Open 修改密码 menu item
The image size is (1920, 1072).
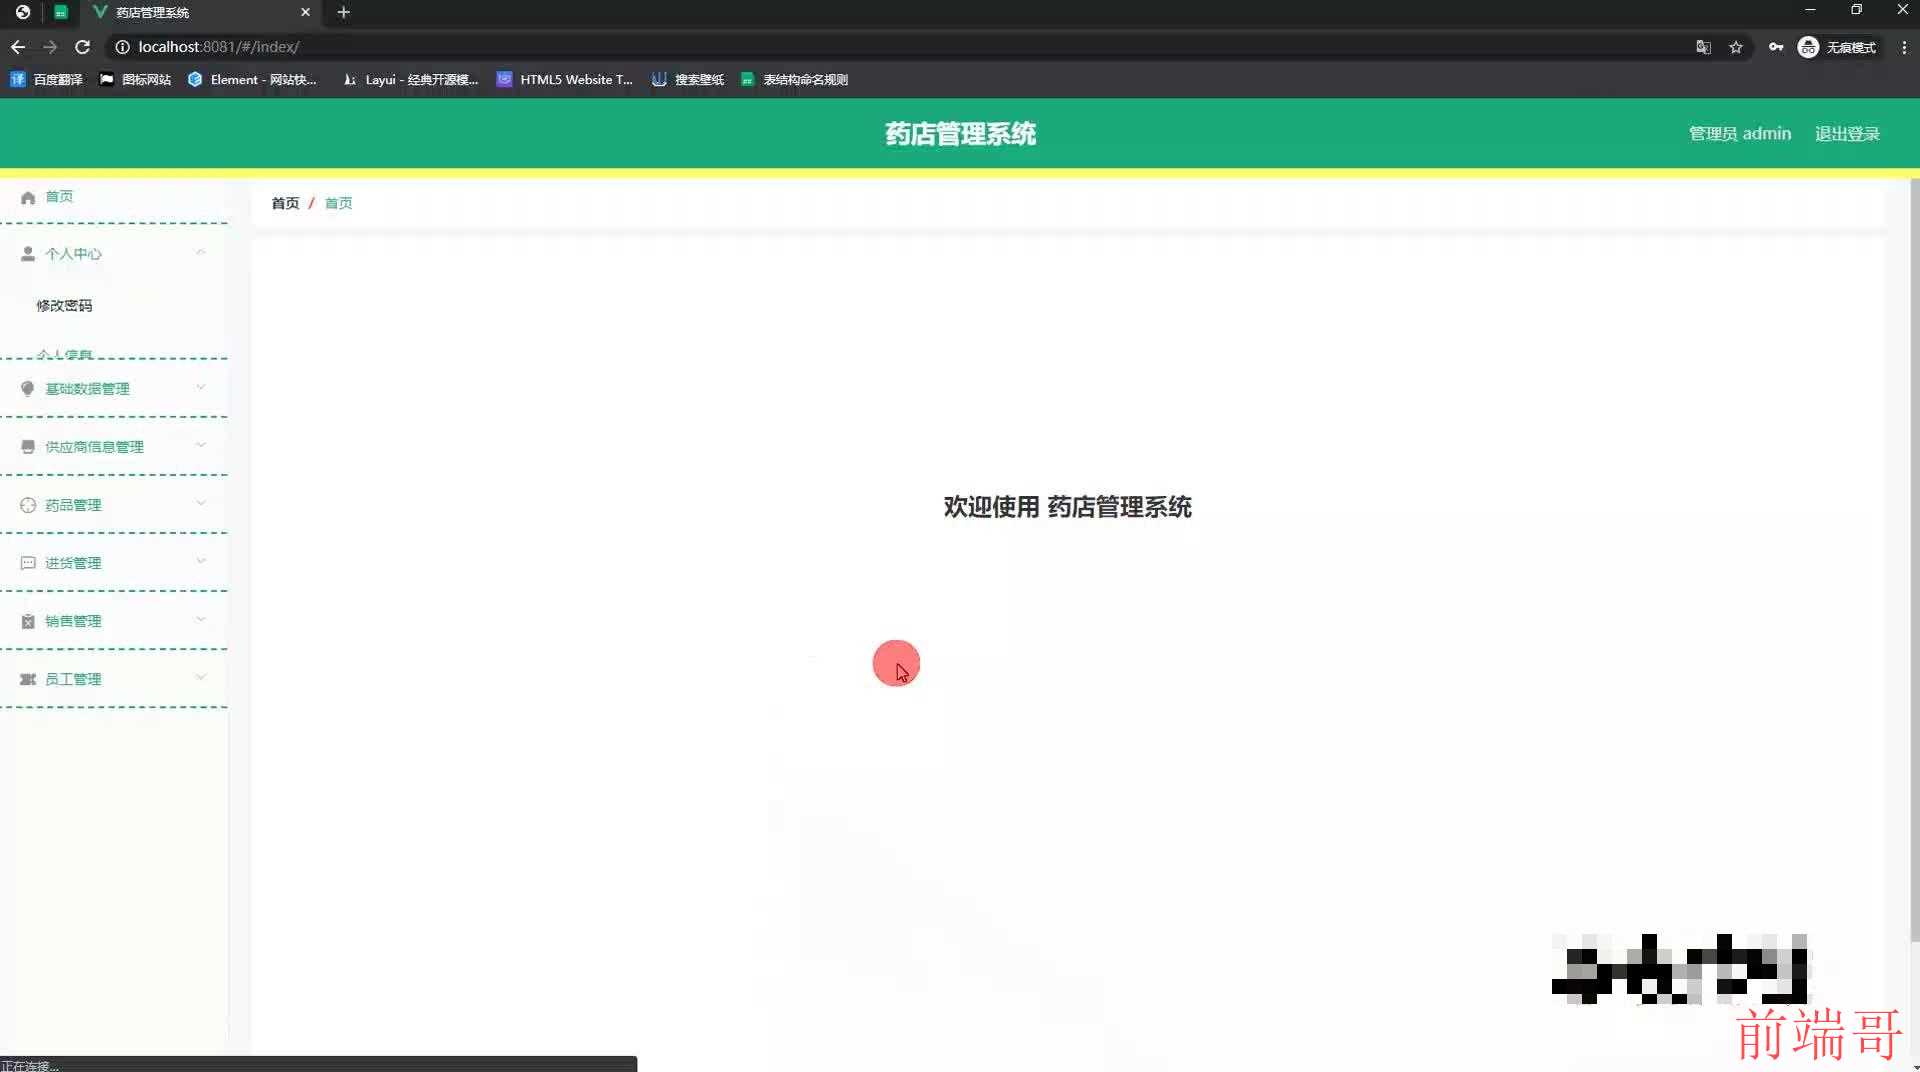click(x=64, y=306)
